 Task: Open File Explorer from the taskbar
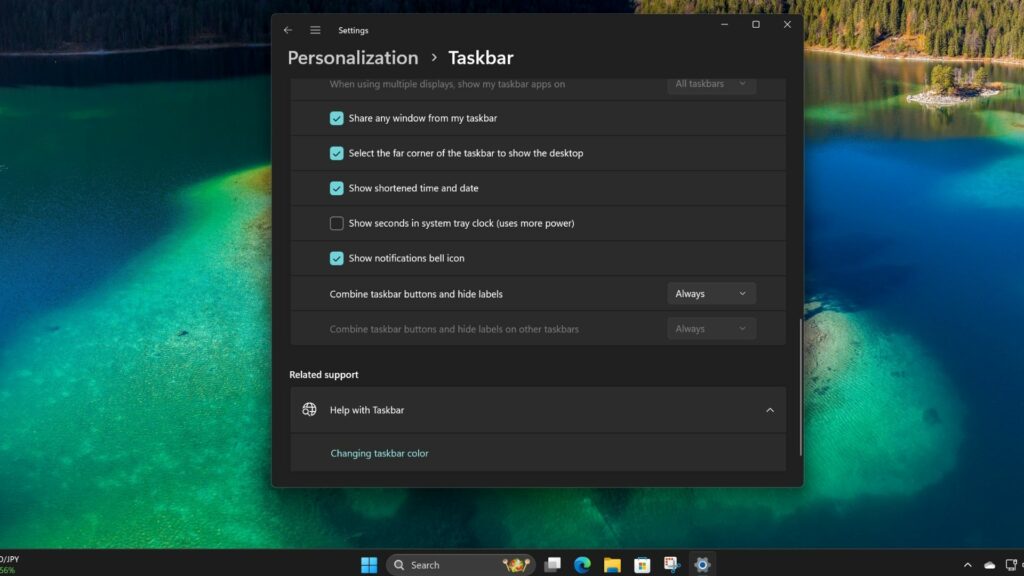(x=612, y=564)
